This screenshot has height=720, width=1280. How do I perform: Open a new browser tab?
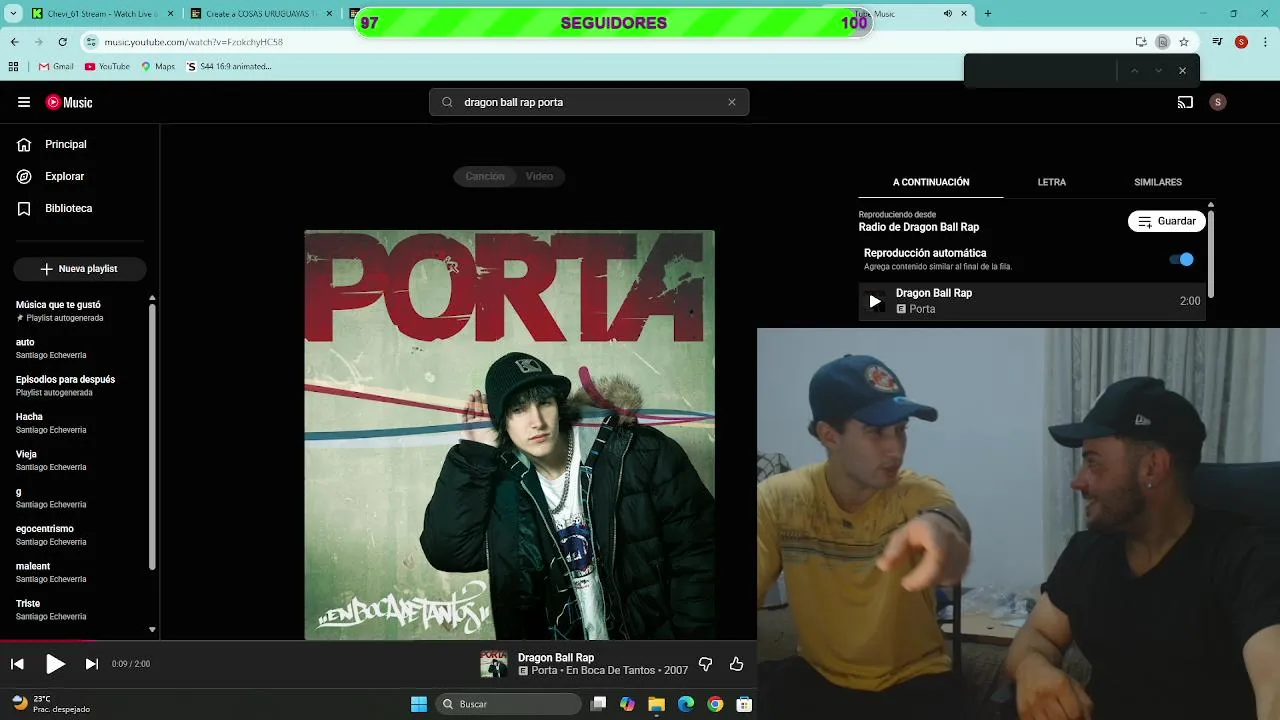(x=988, y=14)
